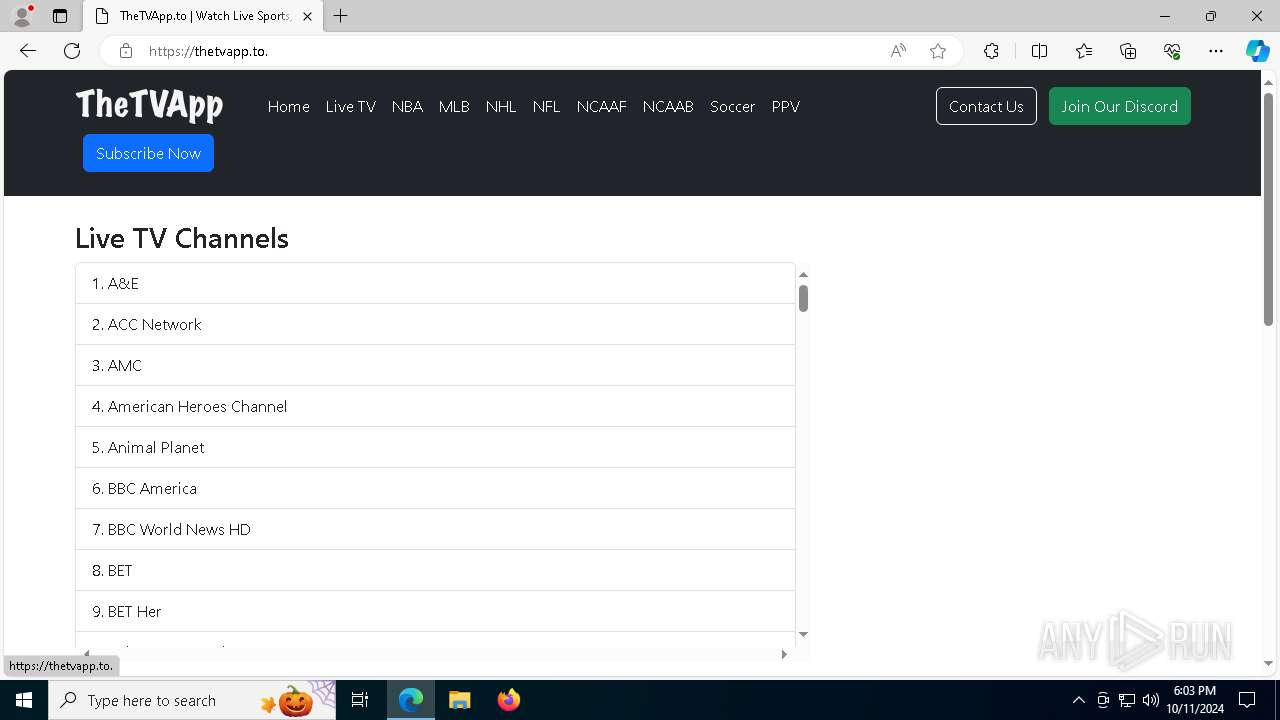Open Browser essentials heart icon
The width and height of the screenshot is (1280, 720).
[x=1172, y=51]
